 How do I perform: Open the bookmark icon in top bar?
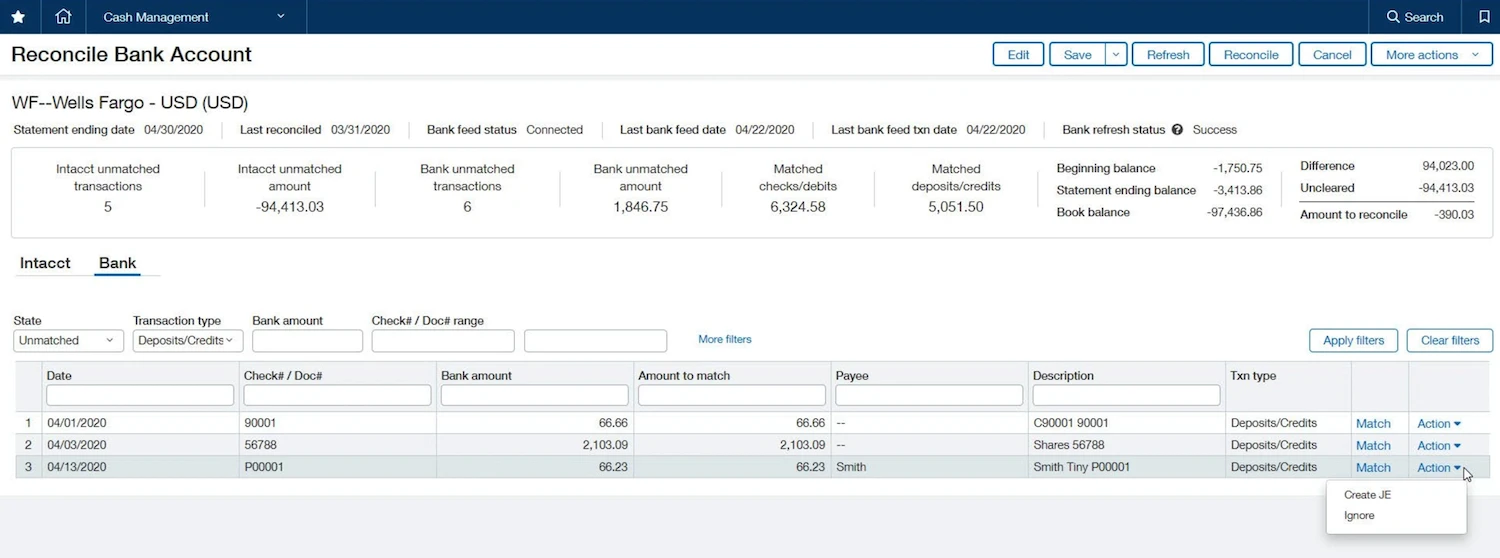(1483, 17)
